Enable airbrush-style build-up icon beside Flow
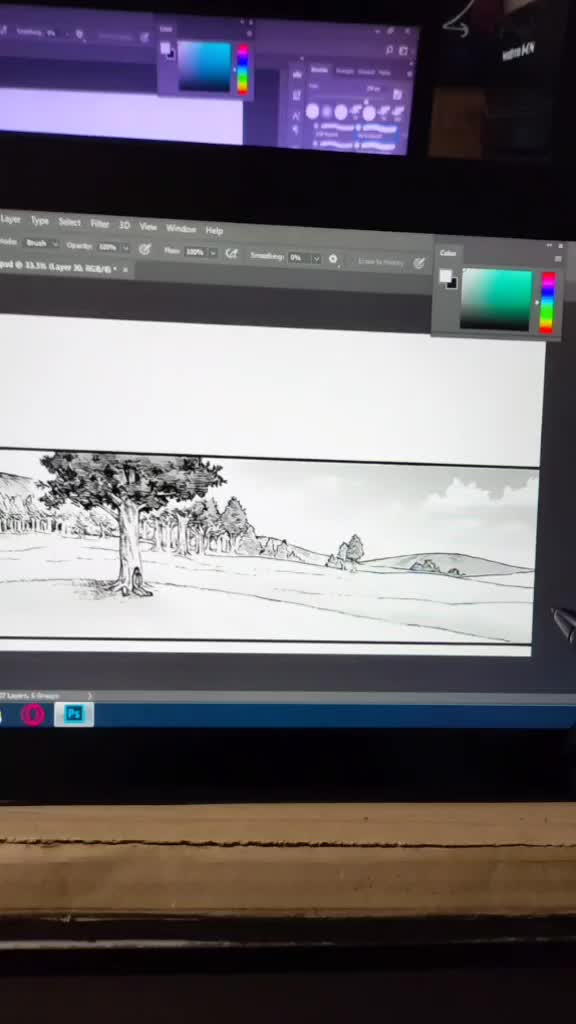Viewport: 576px width, 1024px height. pos(231,253)
